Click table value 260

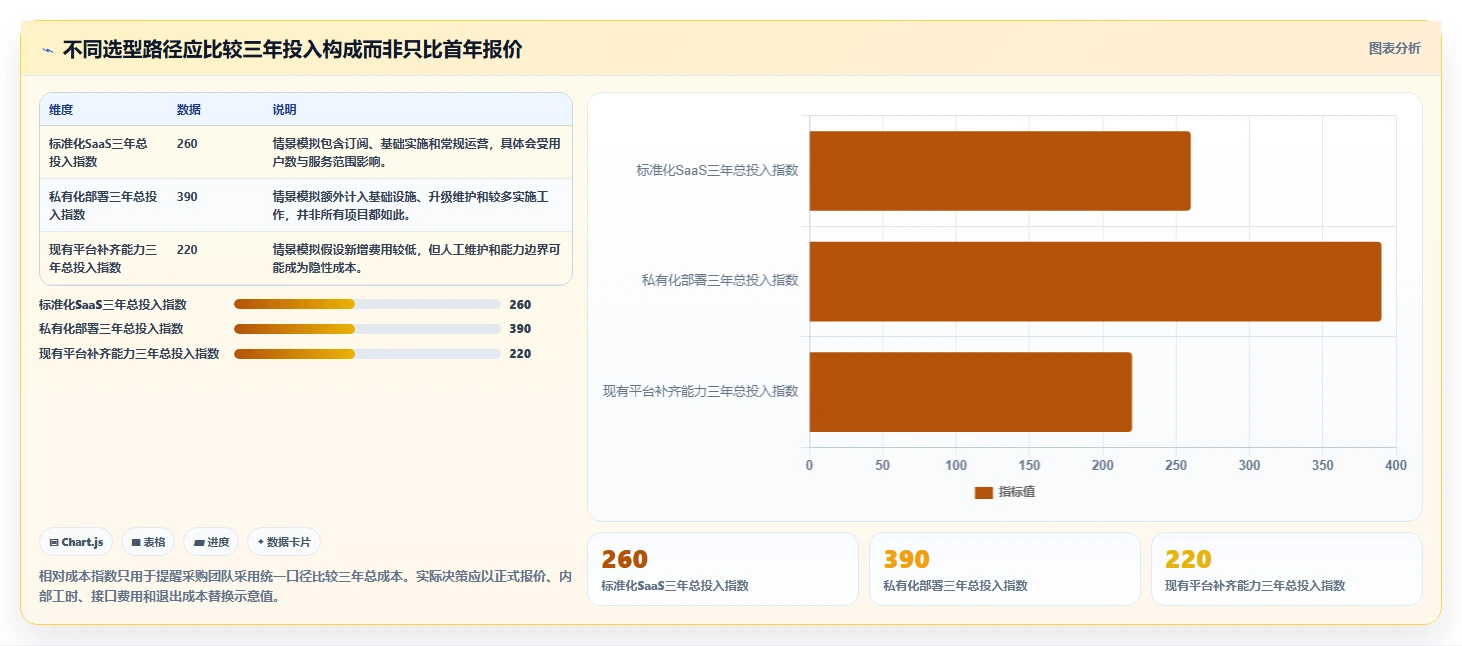(187, 144)
